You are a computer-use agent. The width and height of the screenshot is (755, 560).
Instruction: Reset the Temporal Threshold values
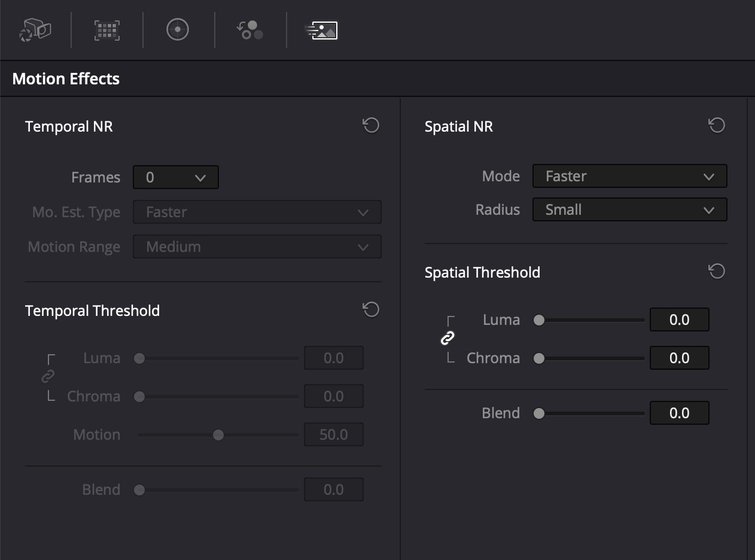pyautogui.click(x=371, y=310)
